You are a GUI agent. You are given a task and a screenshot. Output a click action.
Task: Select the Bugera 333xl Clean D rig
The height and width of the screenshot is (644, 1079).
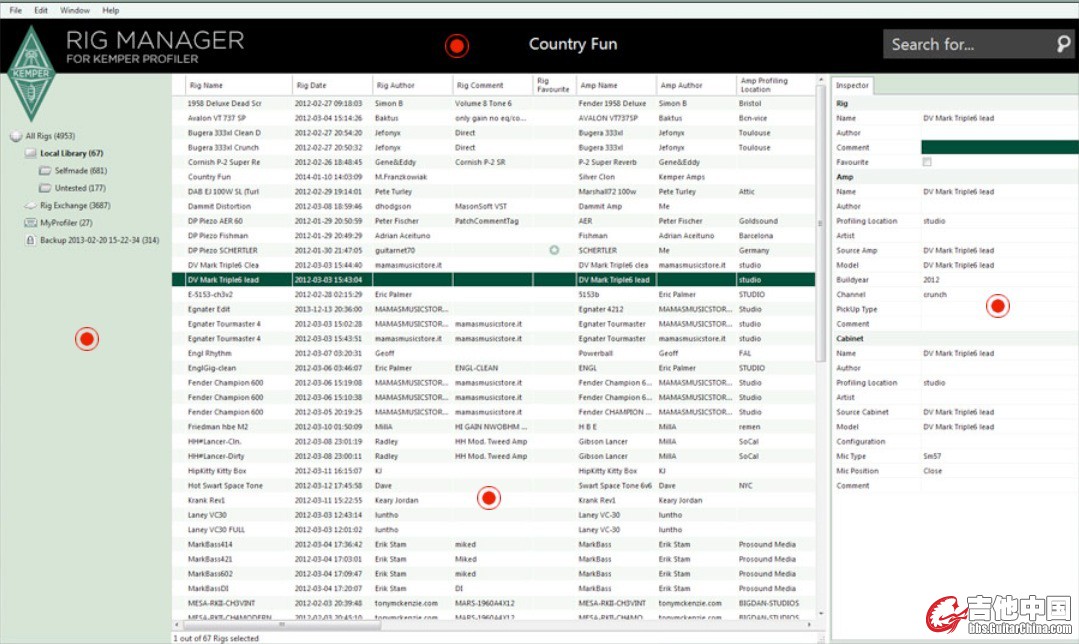tap(493, 133)
